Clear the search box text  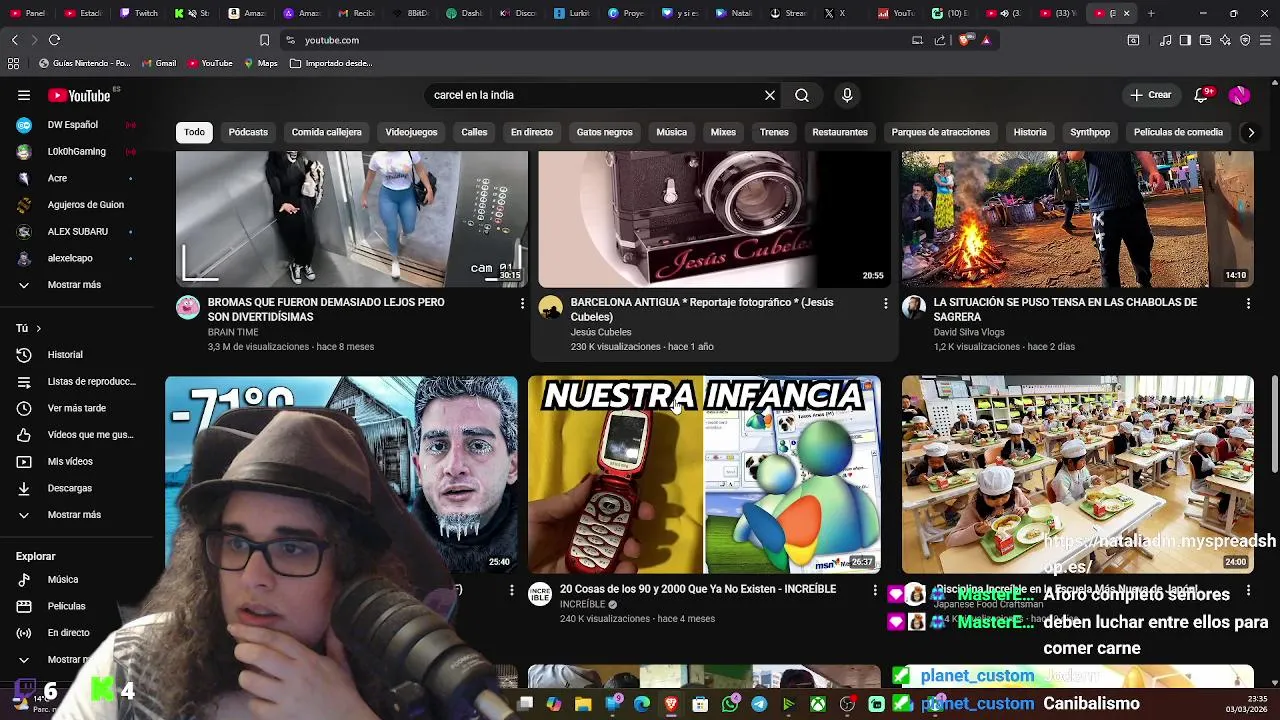(x=770, y=95)
